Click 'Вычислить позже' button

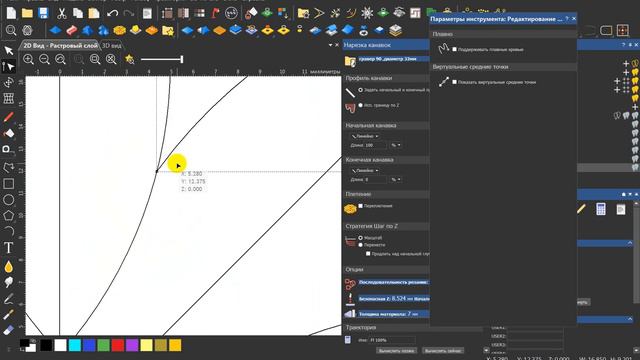pyautogui.click(x=396, y=351)
